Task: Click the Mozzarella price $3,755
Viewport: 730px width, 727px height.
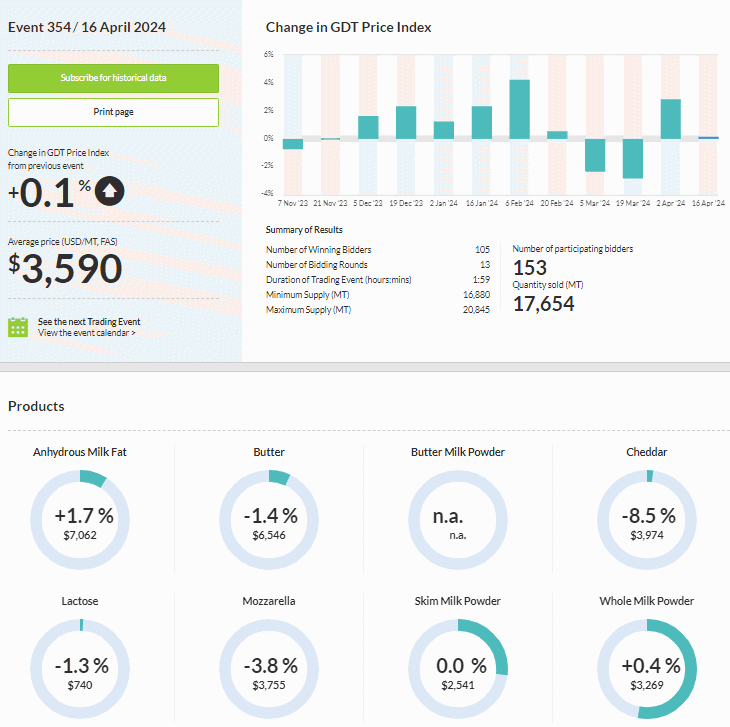Action: [269, 685]
